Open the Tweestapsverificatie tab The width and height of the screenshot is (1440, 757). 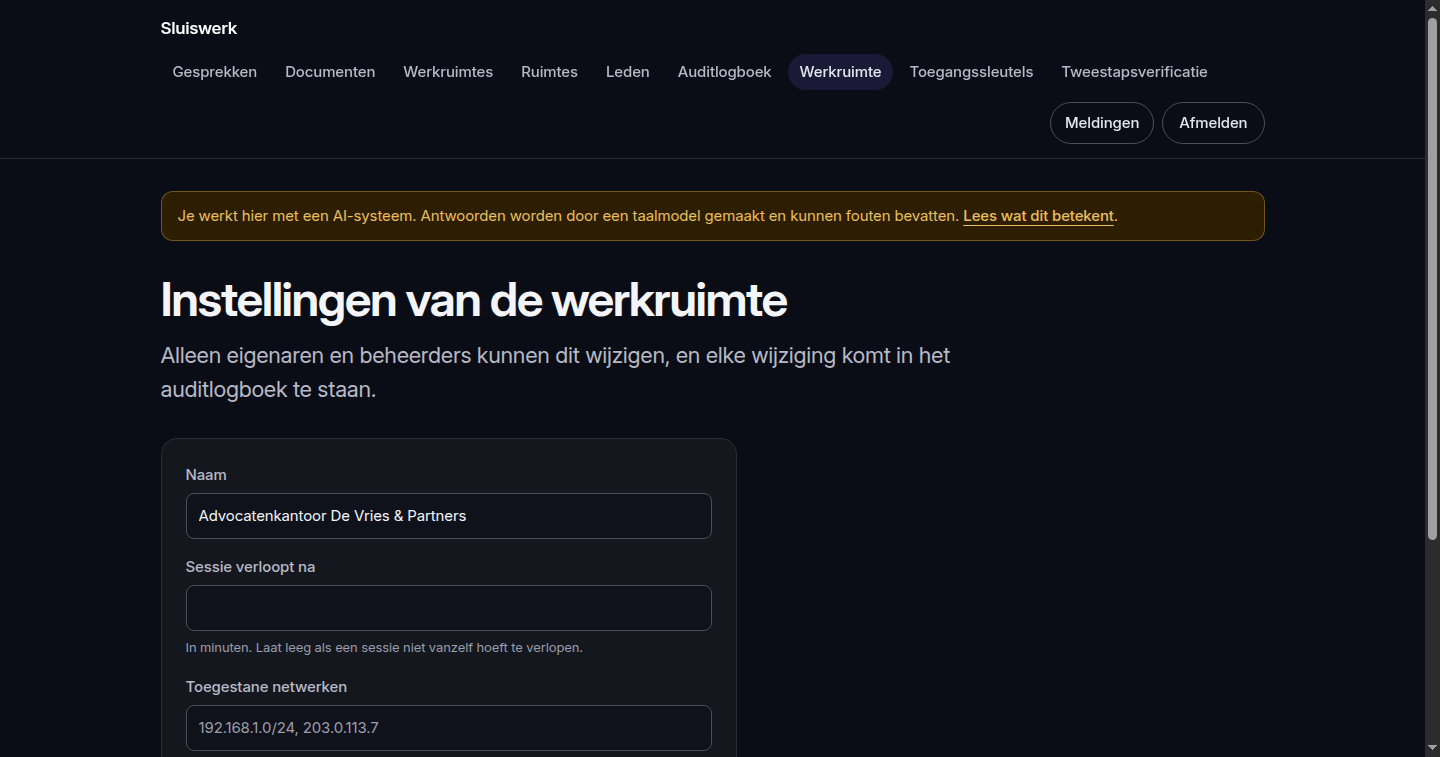point(1134,72)
